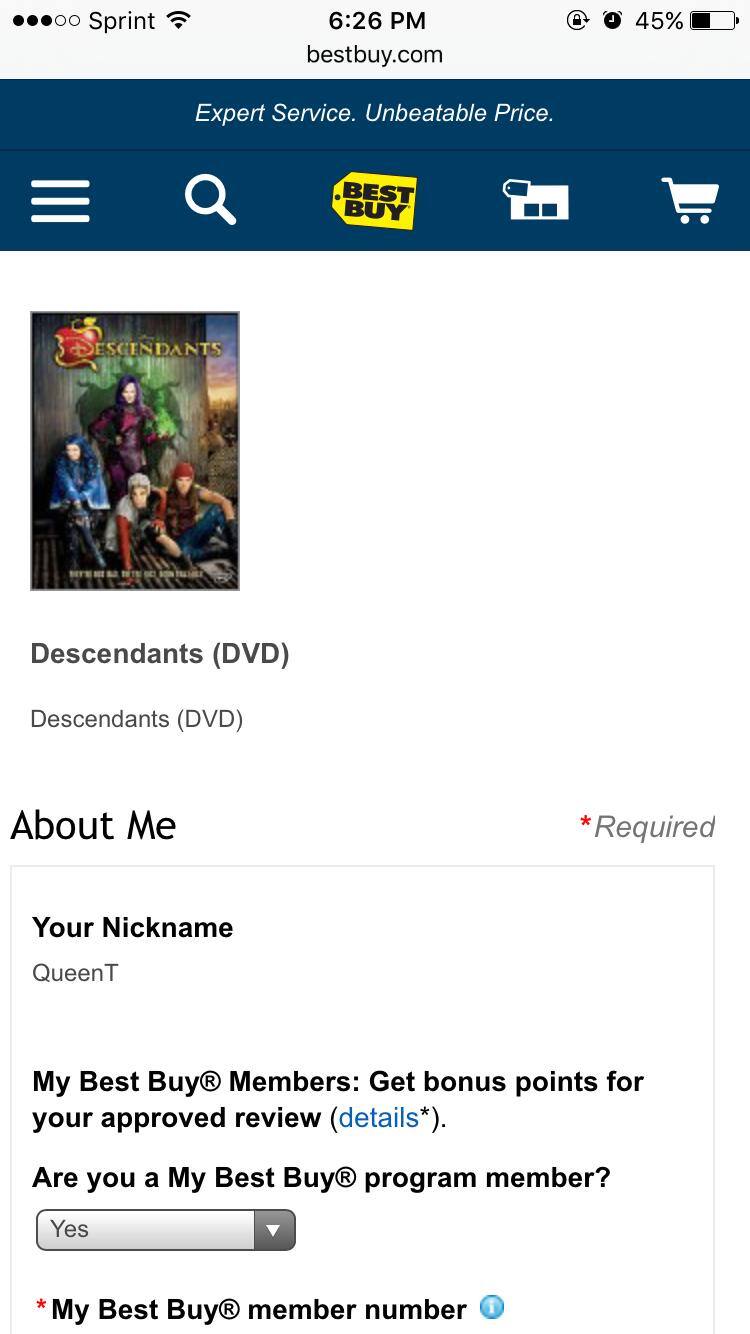The width and height of the screenshot is (750, 1334).
Task: Tap the magnifying glass search icon
Action: pos(211,200)
